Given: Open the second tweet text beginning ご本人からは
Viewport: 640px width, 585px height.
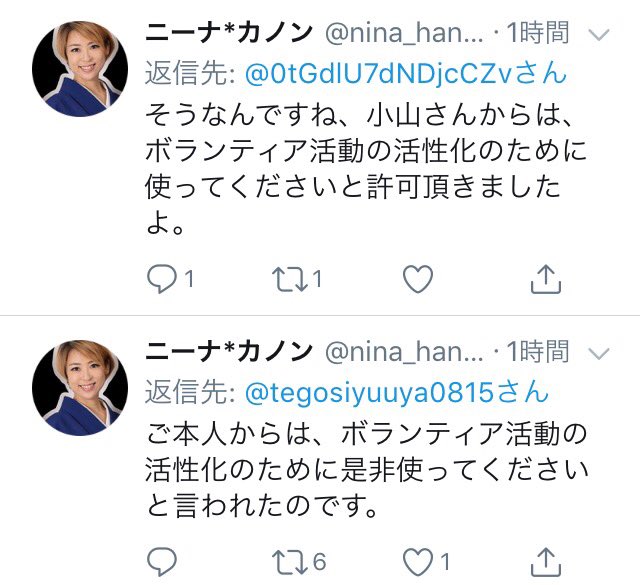Looking at the screenshot, I should tap(367, 469).
